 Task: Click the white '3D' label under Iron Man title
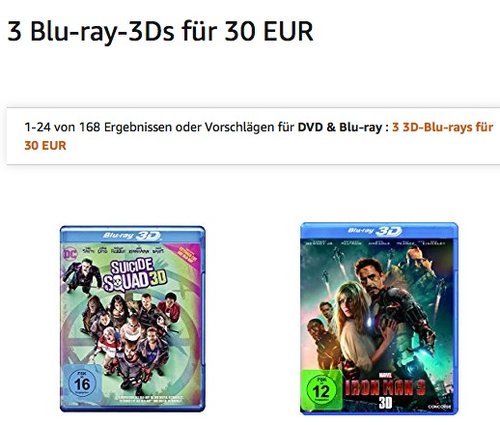pyautogui.click(x=385, y=404)
